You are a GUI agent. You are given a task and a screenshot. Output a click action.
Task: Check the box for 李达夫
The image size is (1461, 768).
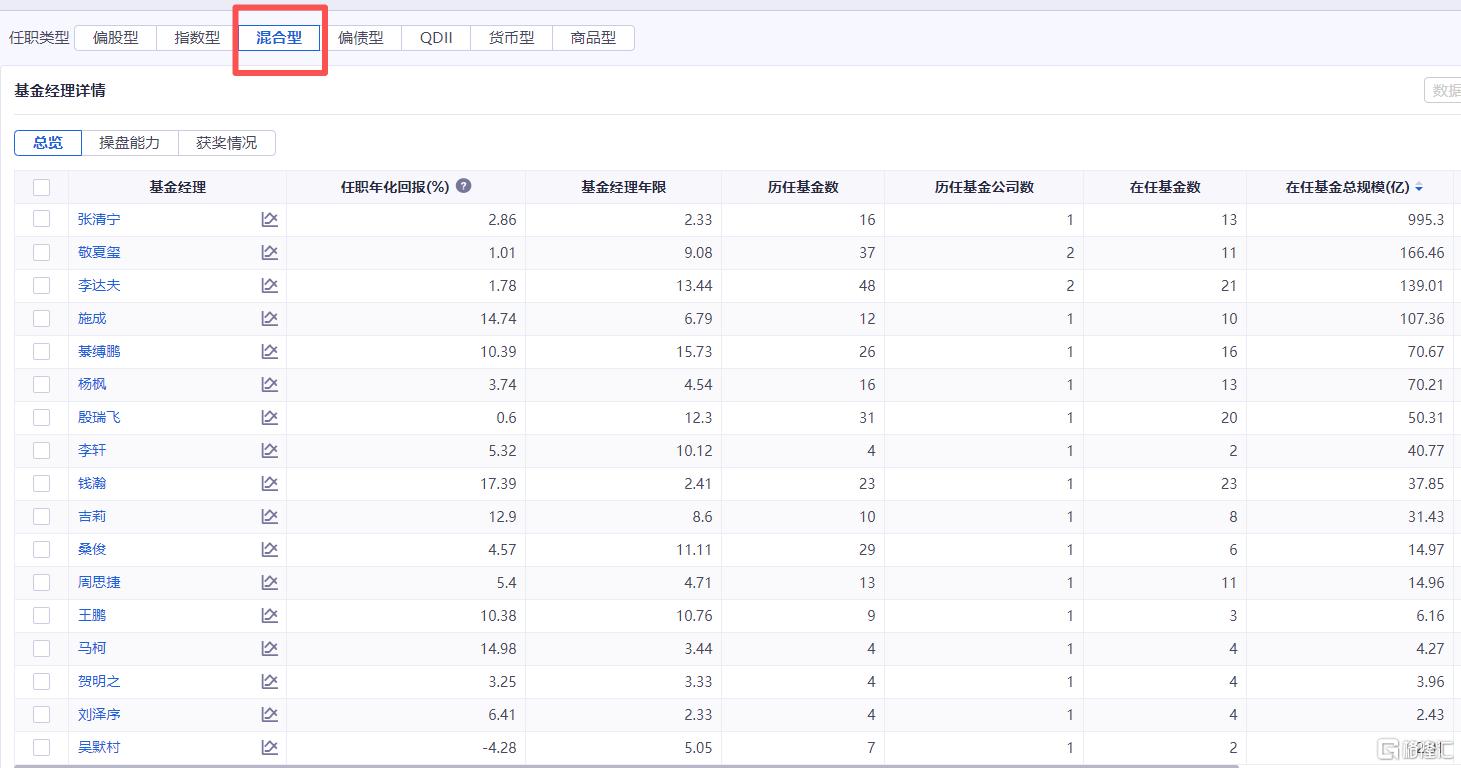point(41,285)
